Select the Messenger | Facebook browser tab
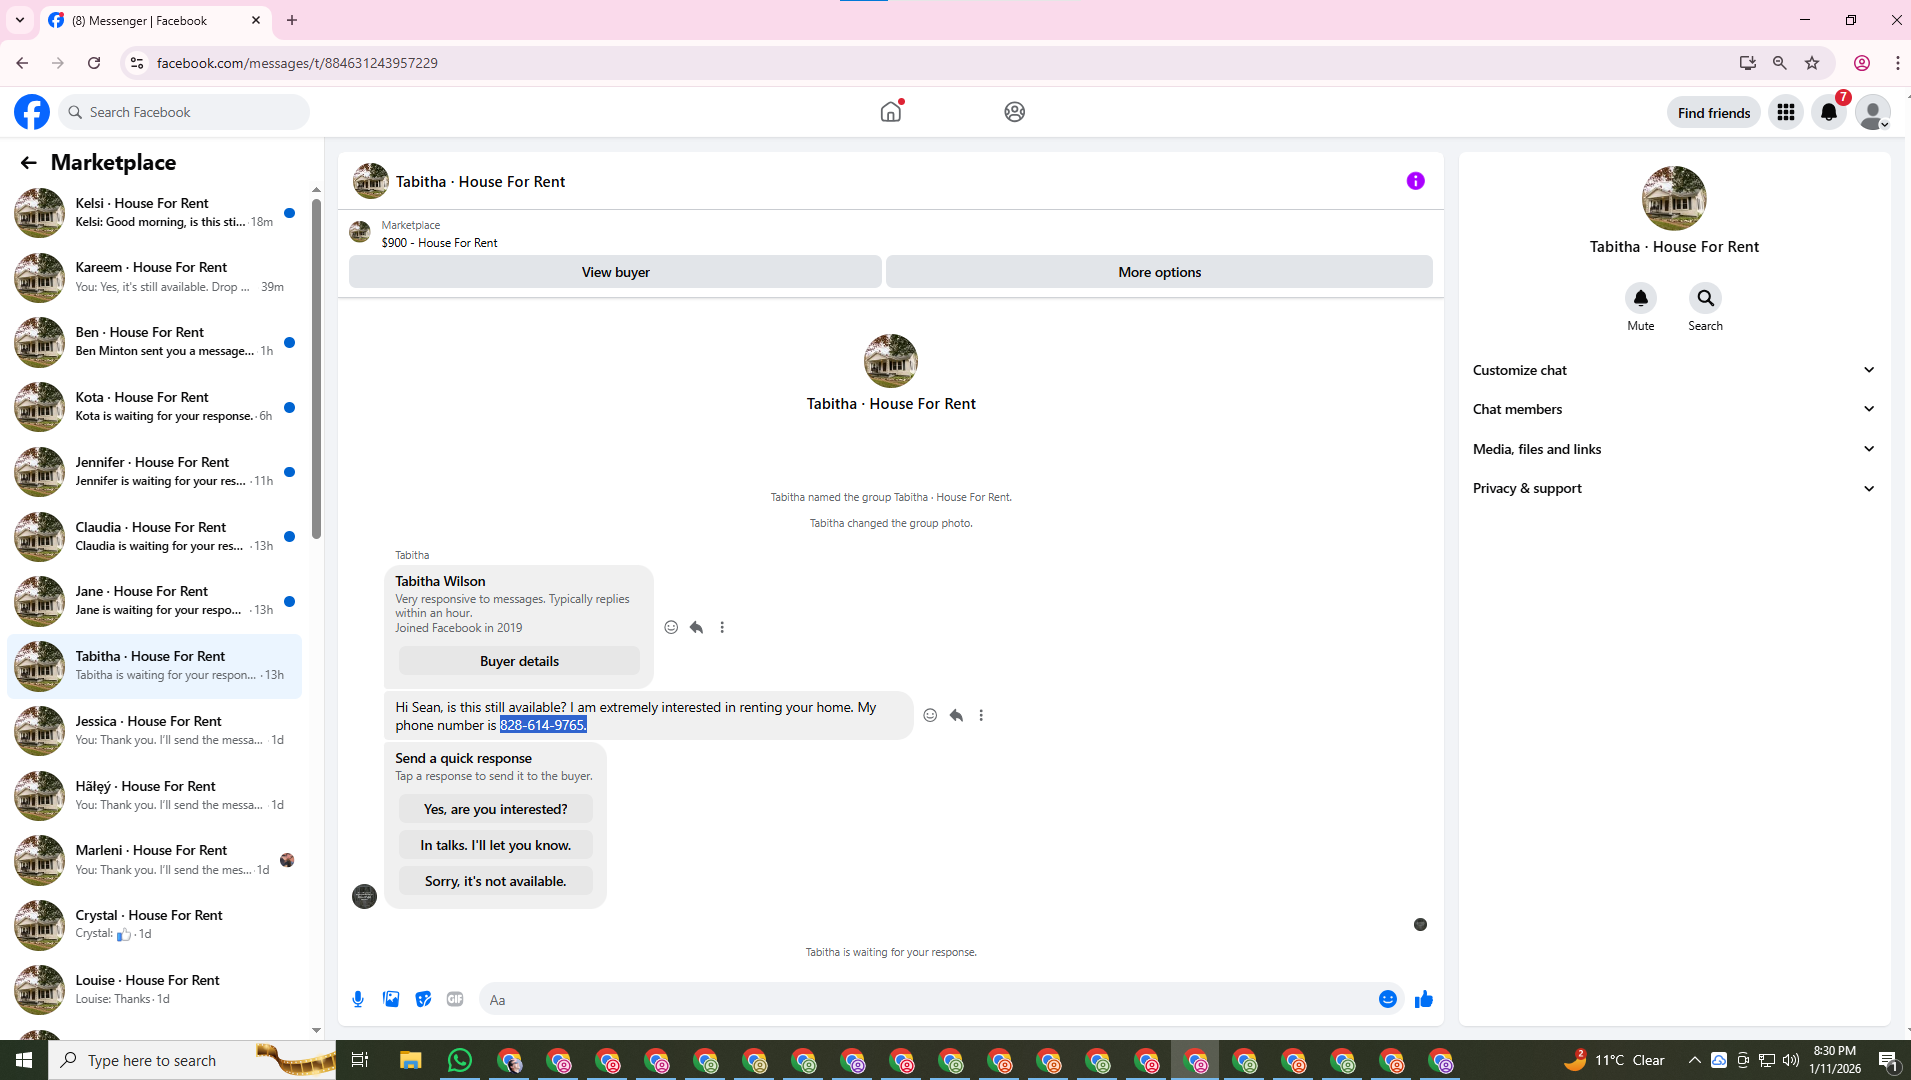 pos(155,20)
